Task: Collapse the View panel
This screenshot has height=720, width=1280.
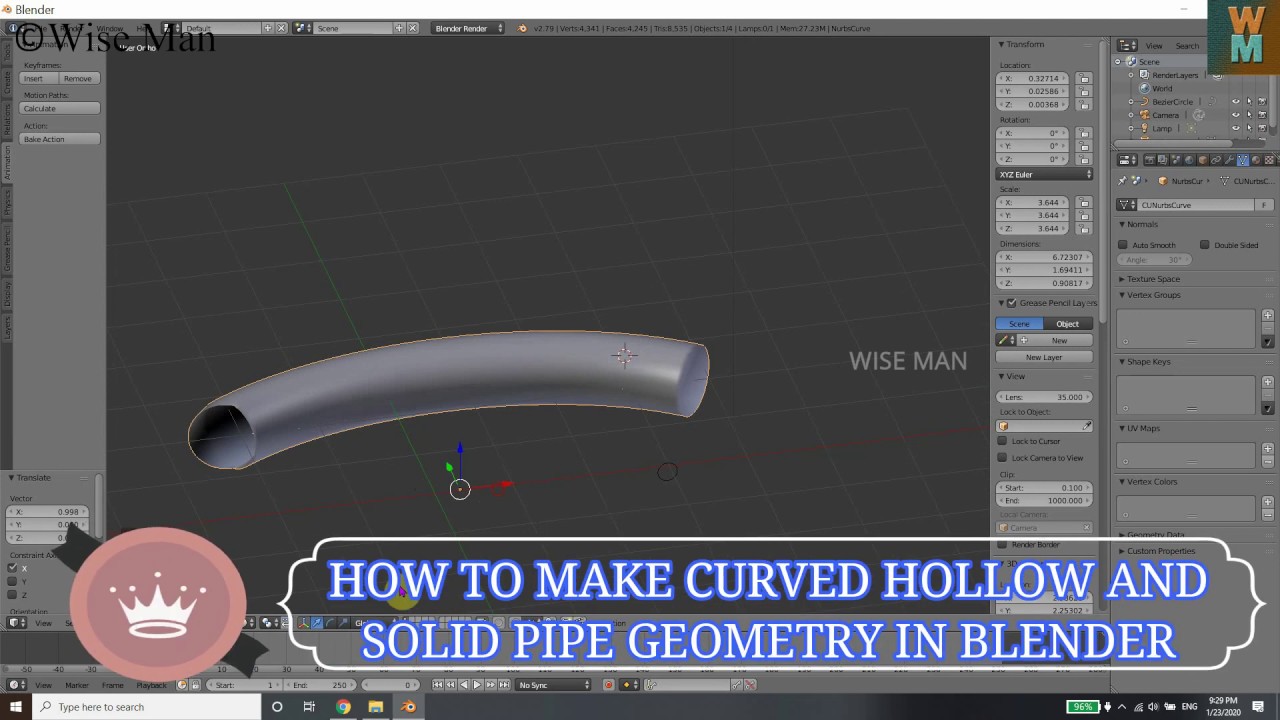Action: (1001, 377)
